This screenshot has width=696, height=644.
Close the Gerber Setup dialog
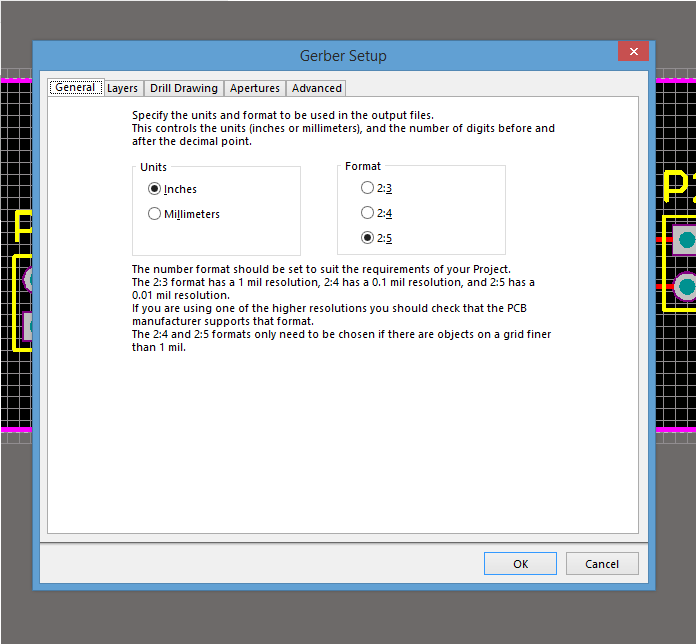click(634, 53)
